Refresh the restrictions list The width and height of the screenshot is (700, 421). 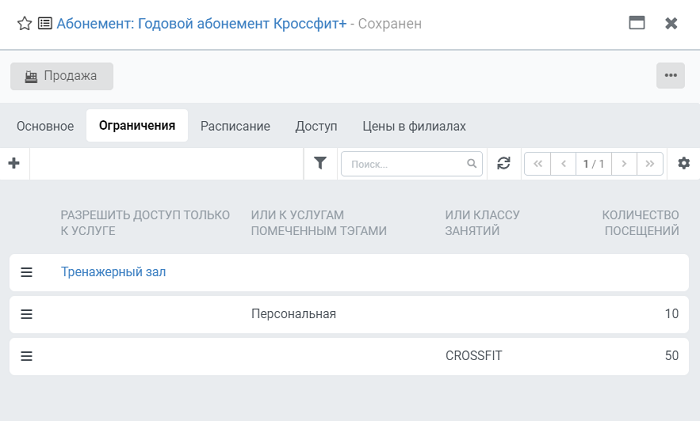coord(504,163)
